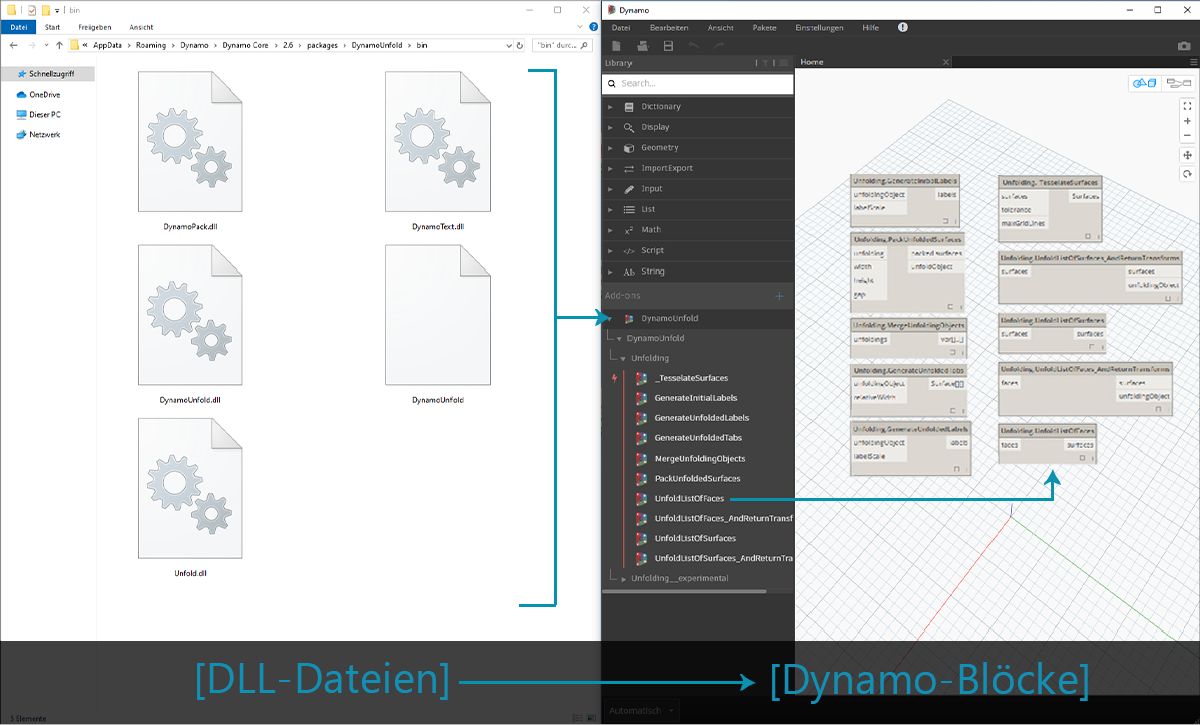This screenshot has width=1200, height=725.
Task: Select GenerateInitialLabels node in library
Action: click(x=695, y=398)
